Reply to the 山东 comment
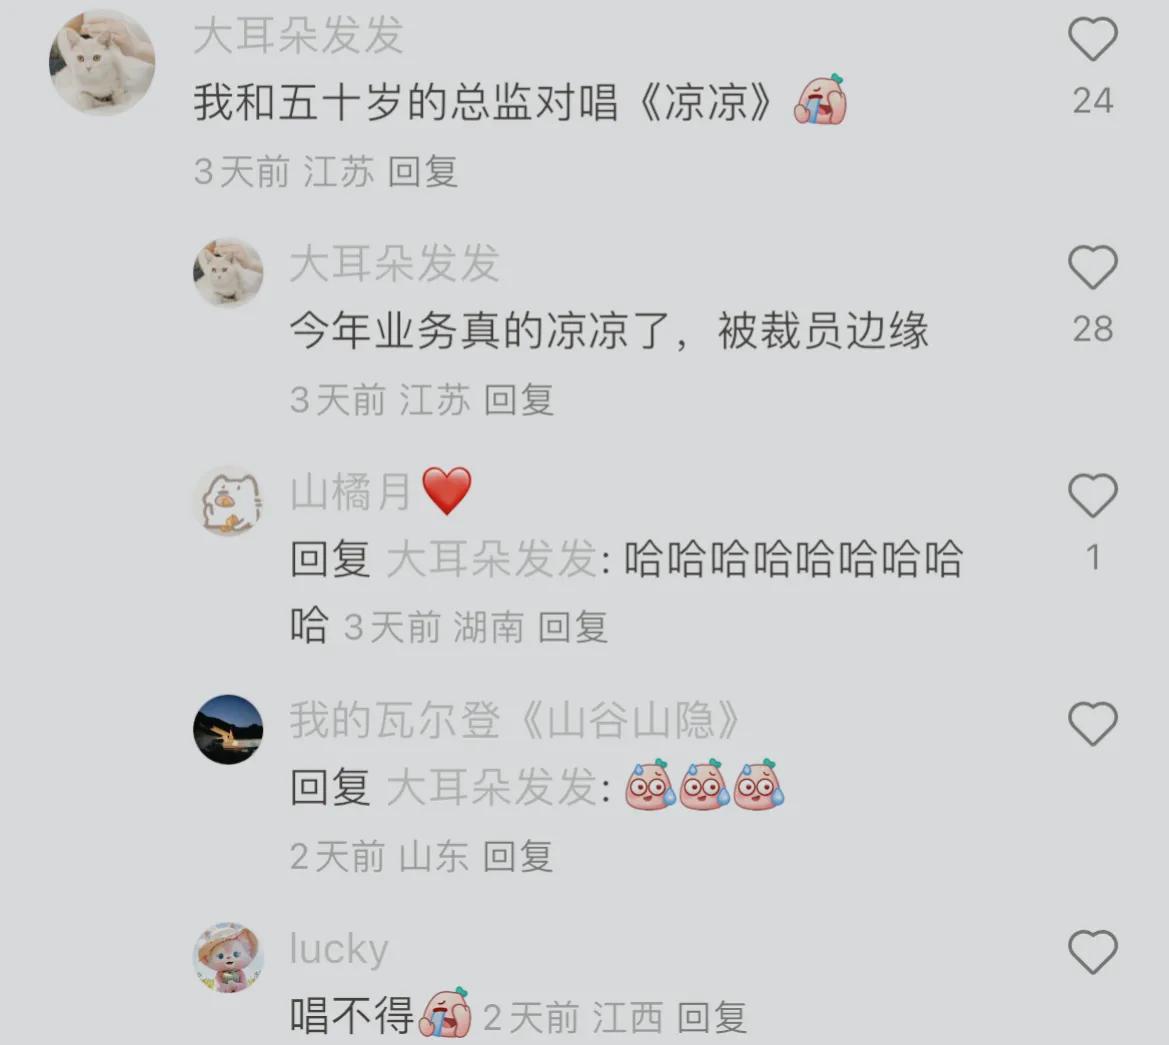Screen dimensions: 1169x1045 pyautogui.click(x=518, y=856)
